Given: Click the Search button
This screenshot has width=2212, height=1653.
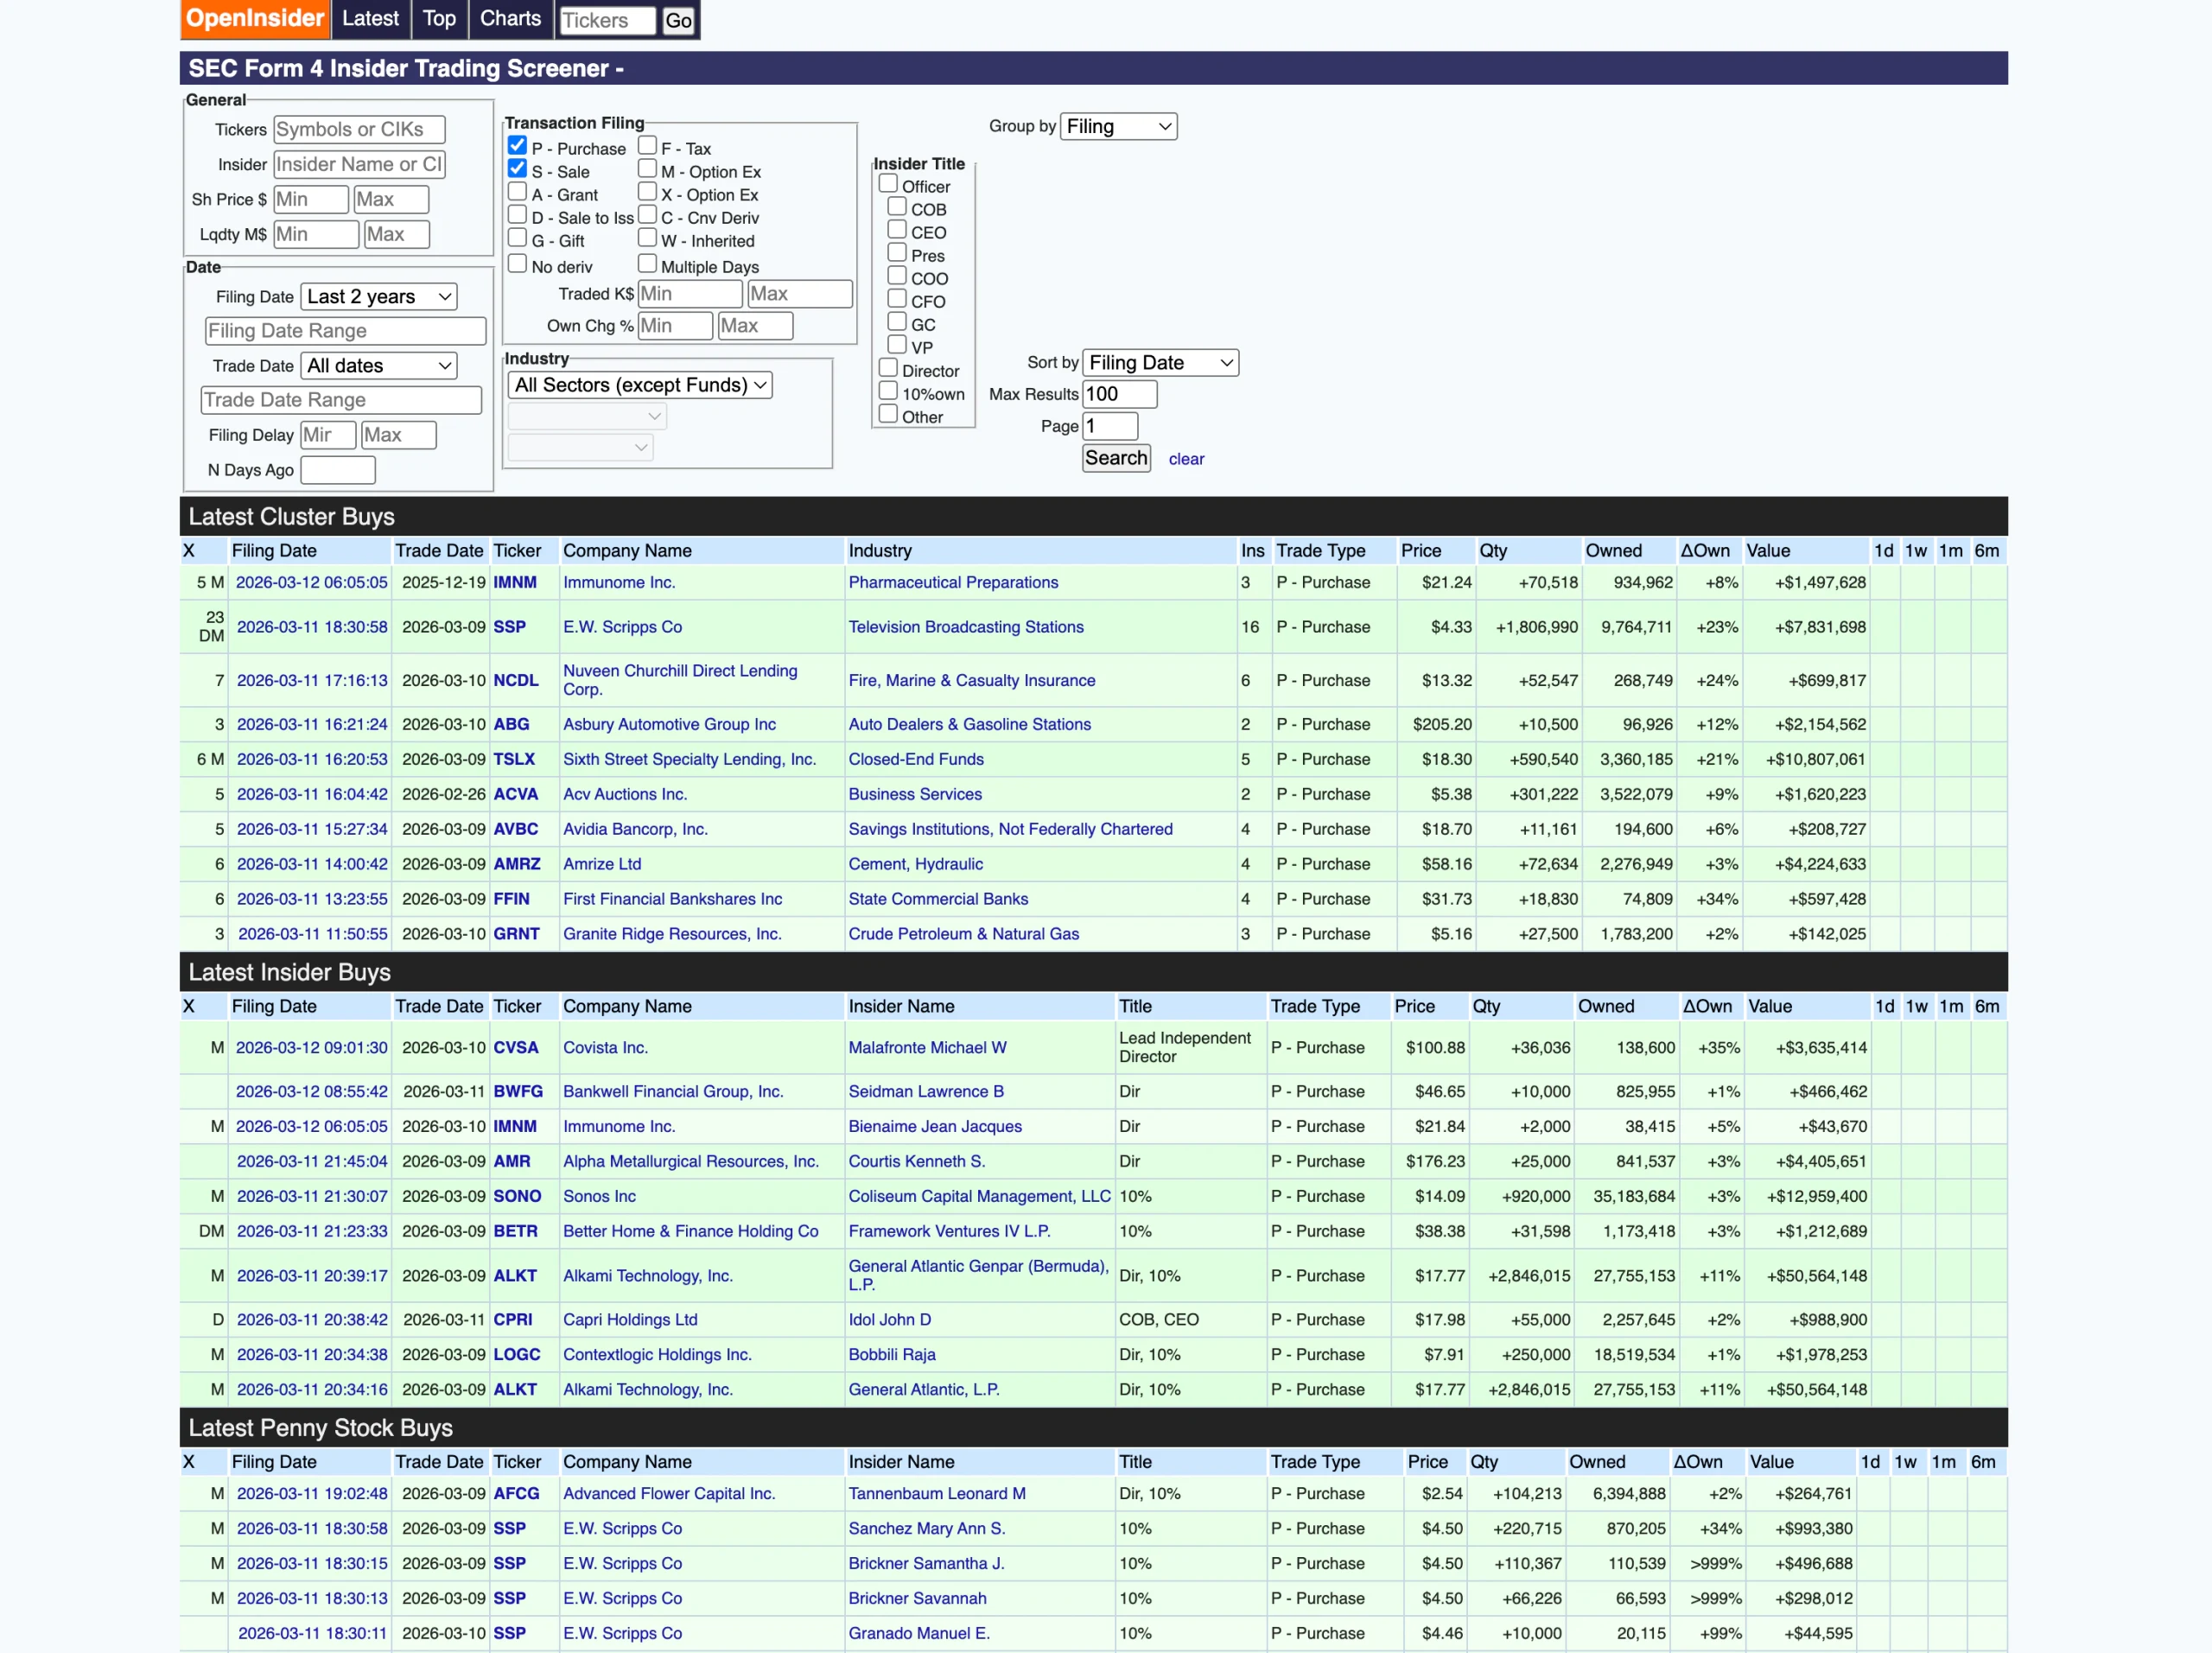Looking at the screenshot, I should click(x=1115, y=458).
